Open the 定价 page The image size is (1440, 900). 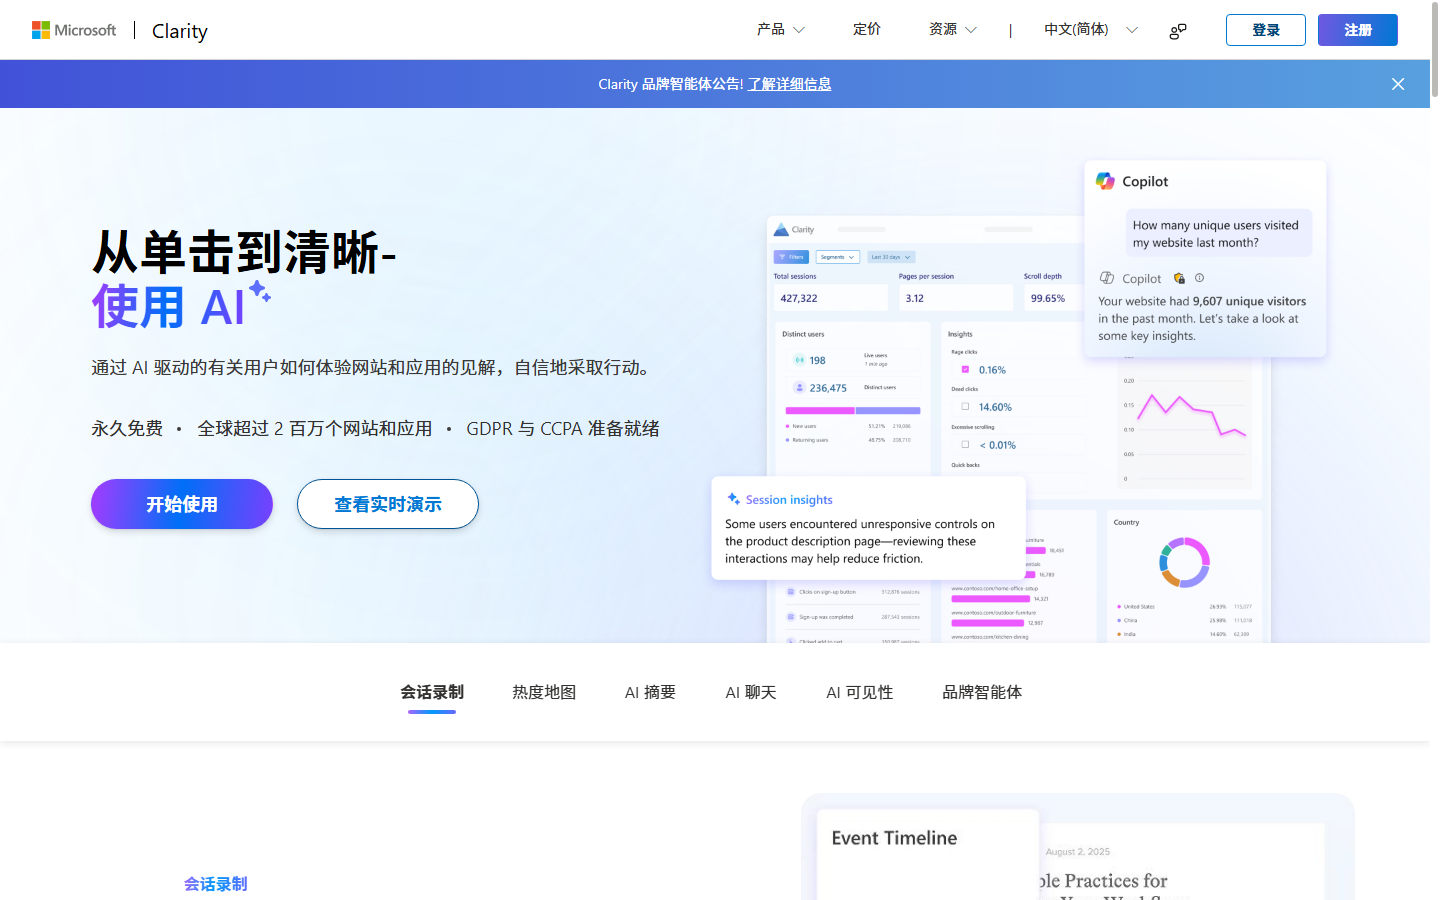click(x=867, y=30)
